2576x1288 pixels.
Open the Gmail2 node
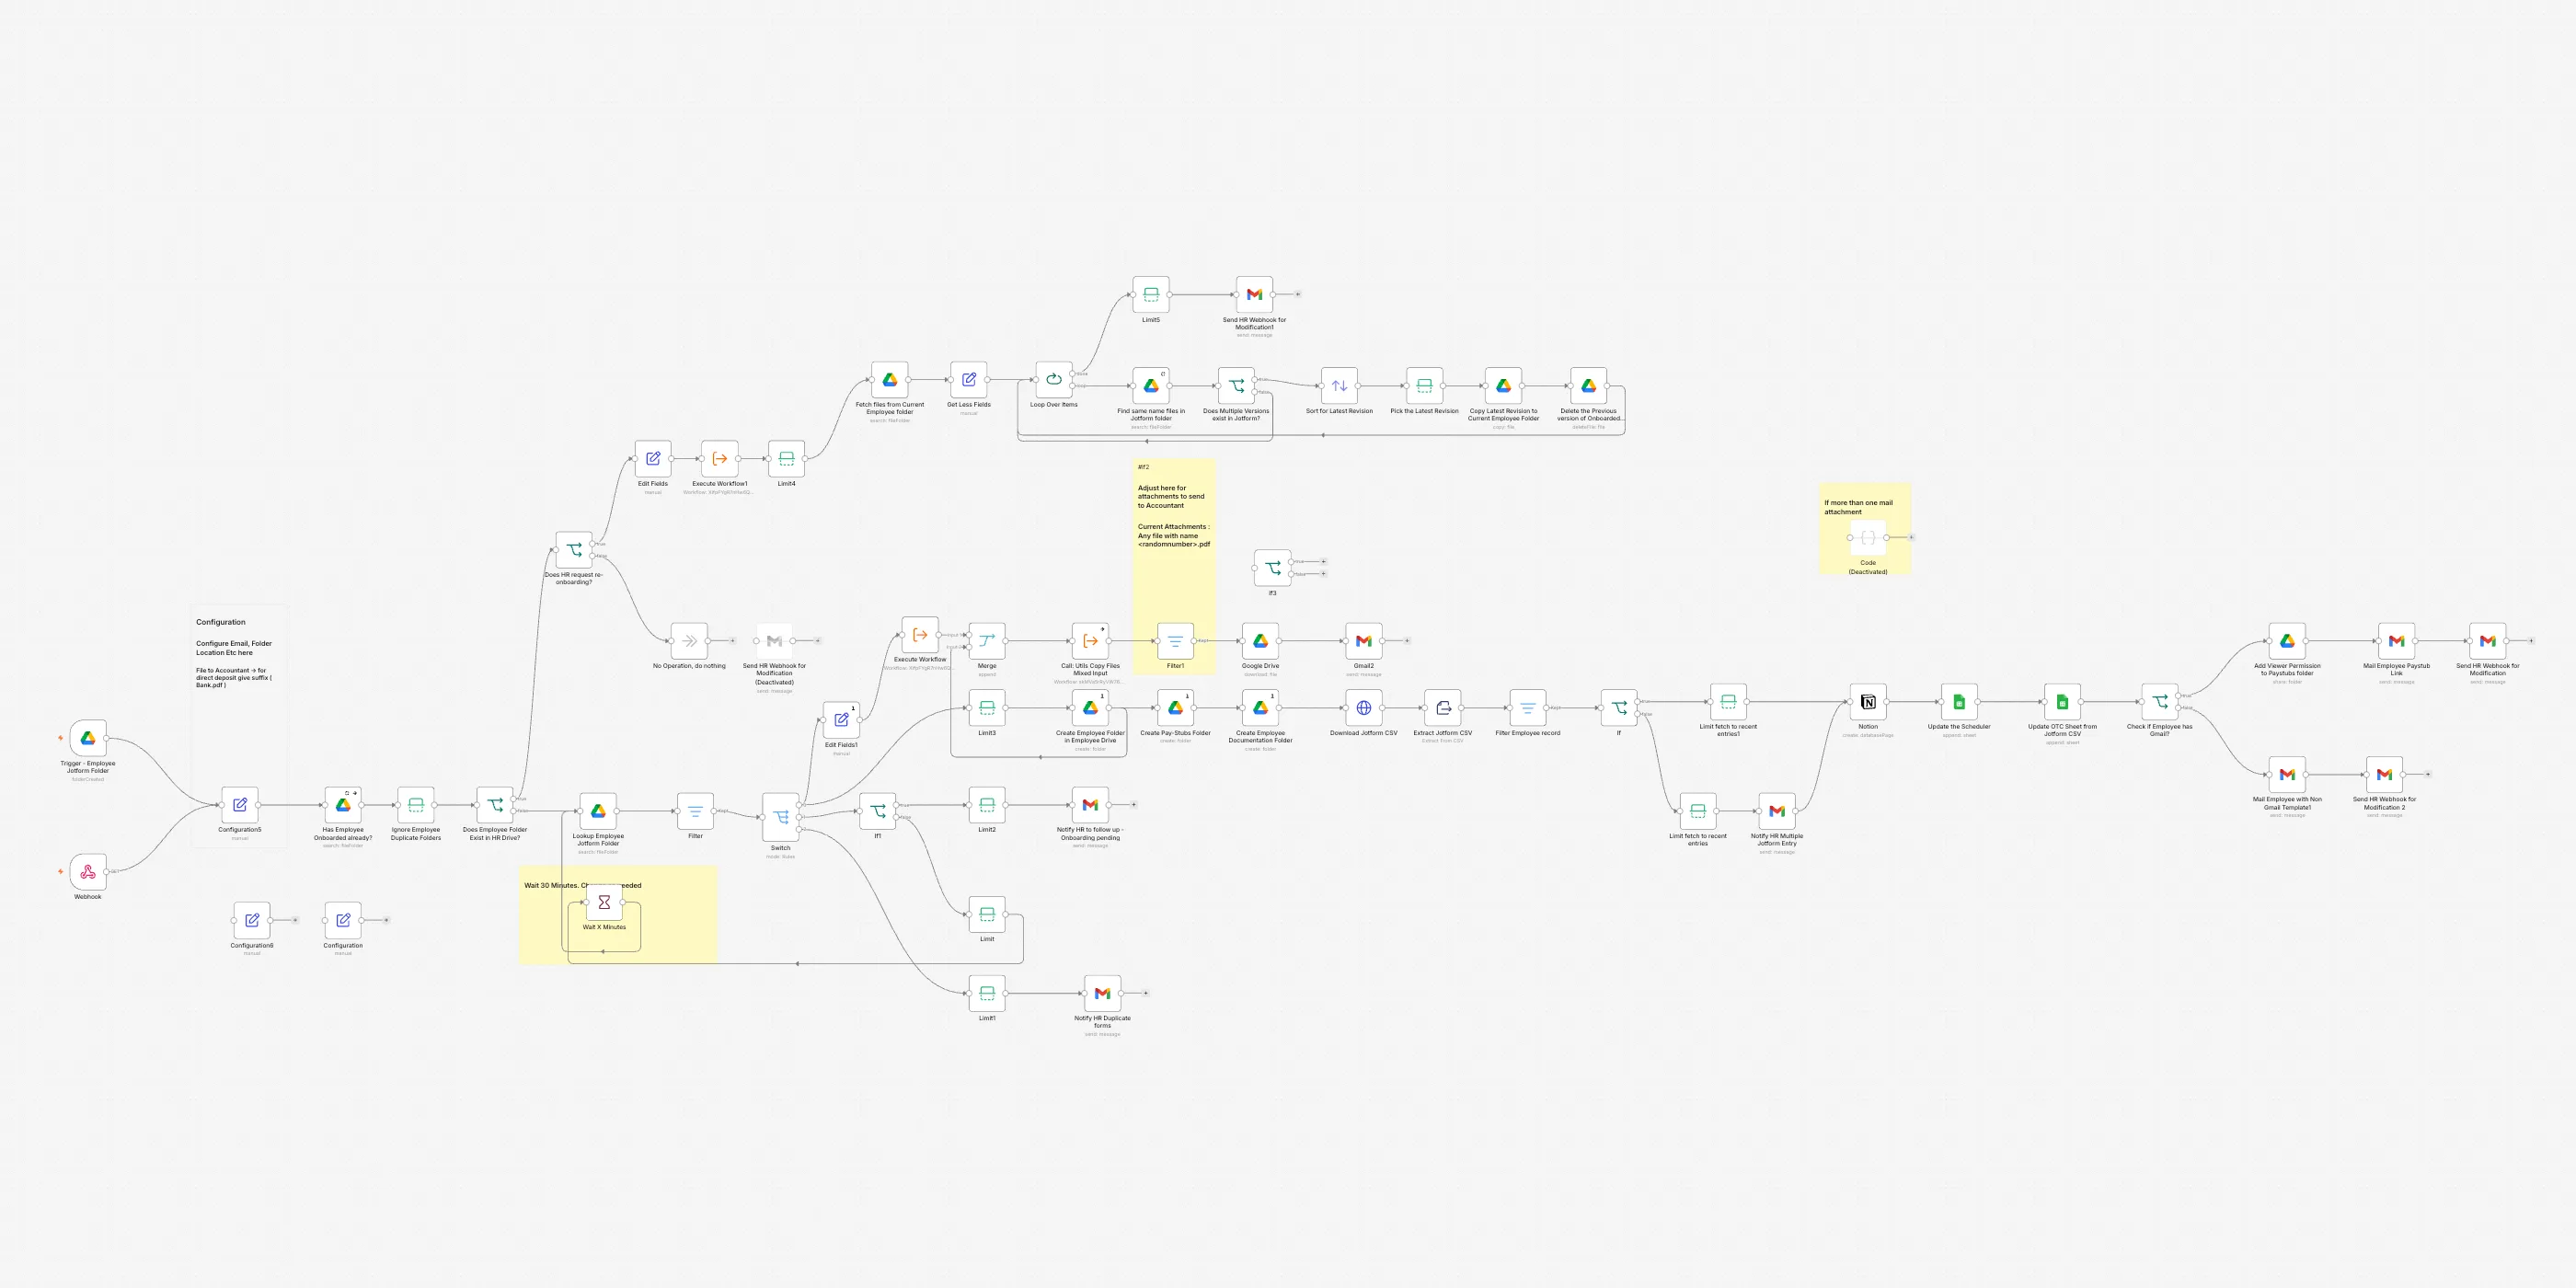click(x=1364, y=641)
